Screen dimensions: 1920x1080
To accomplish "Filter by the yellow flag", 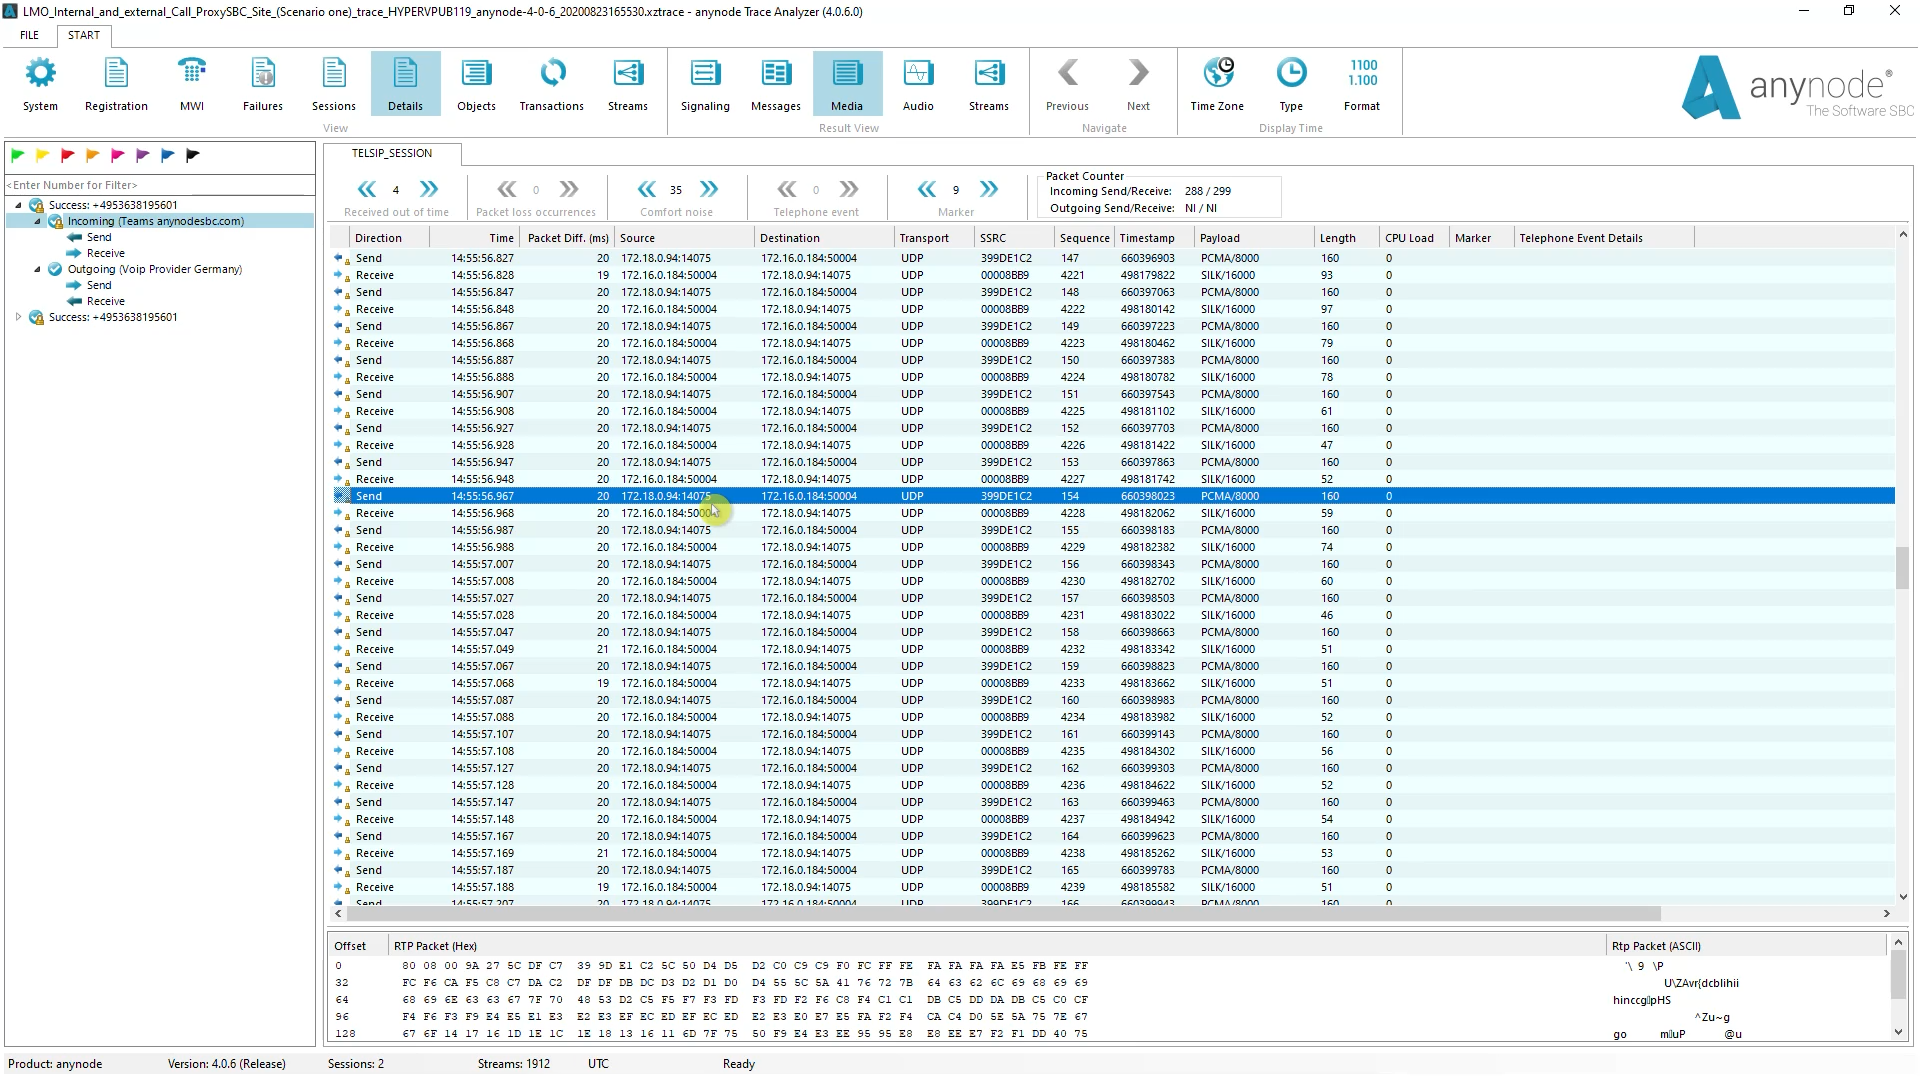I will tap(42, 155).
